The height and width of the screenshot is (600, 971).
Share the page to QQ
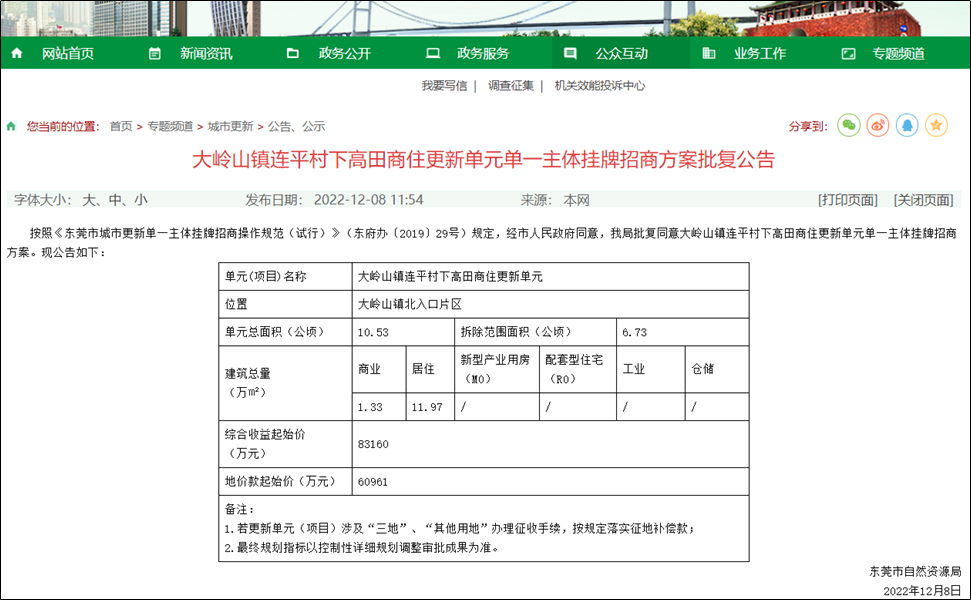point(907,126)
